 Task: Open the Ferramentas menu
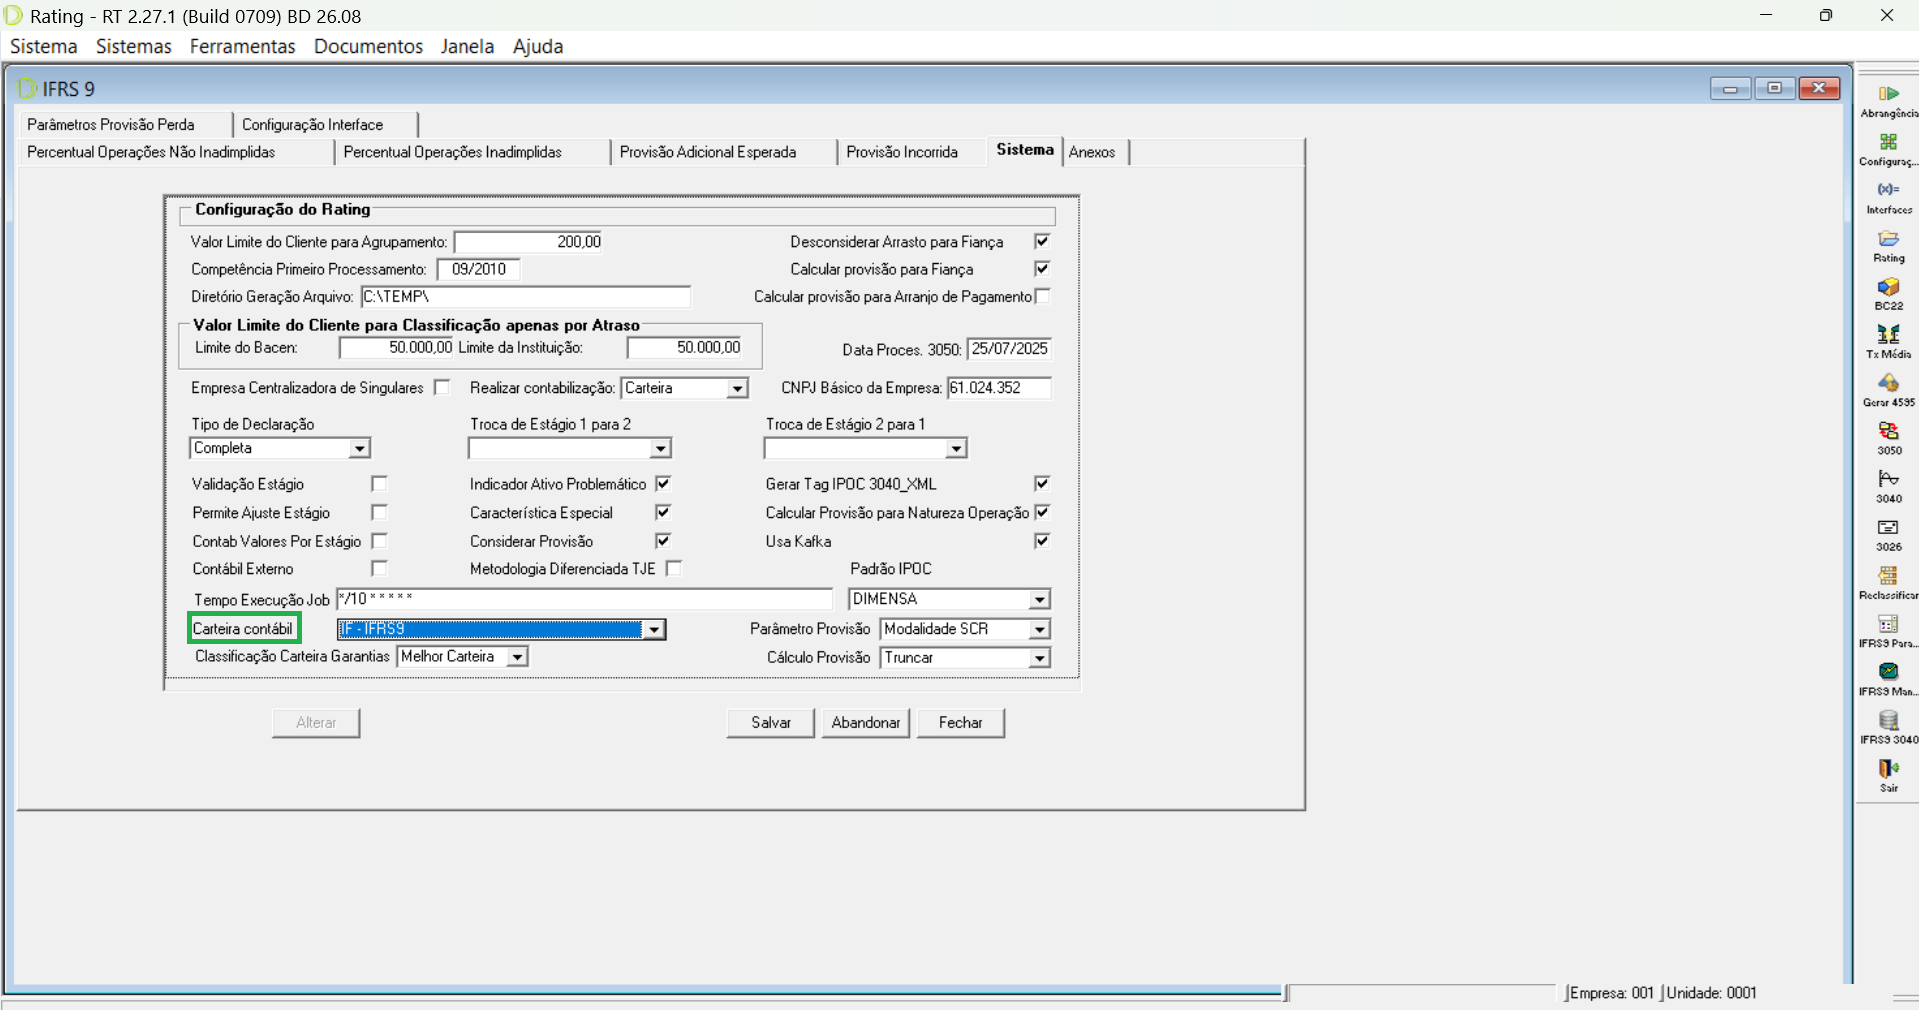pos(243,46)
